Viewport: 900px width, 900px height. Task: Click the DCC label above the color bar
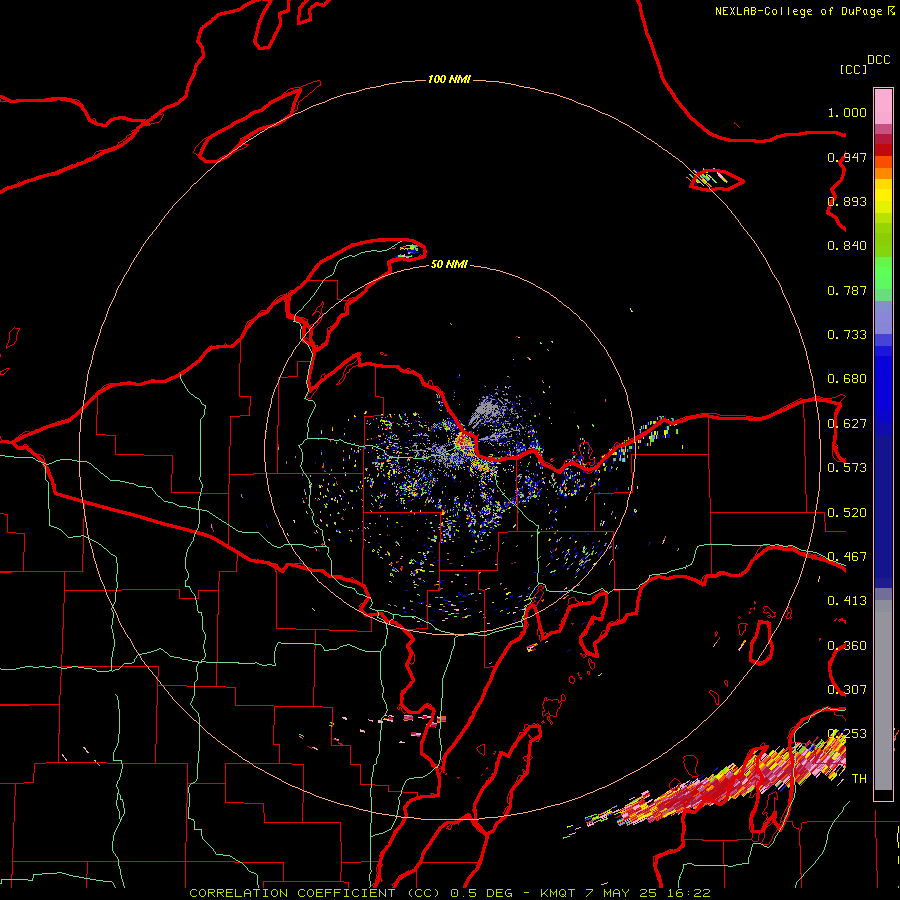point(878,60)
